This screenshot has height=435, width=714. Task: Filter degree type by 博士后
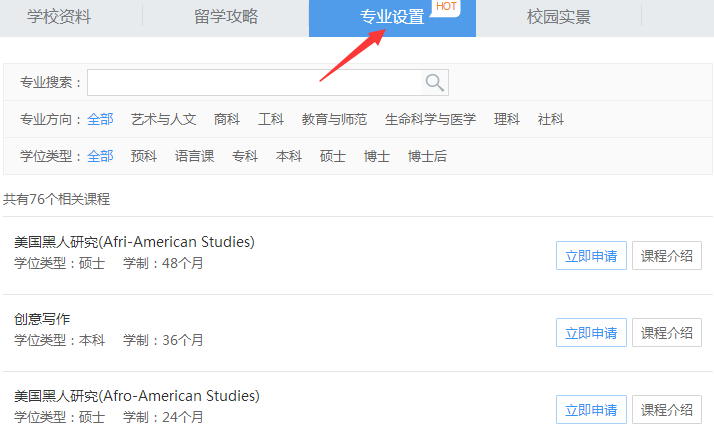427,156
